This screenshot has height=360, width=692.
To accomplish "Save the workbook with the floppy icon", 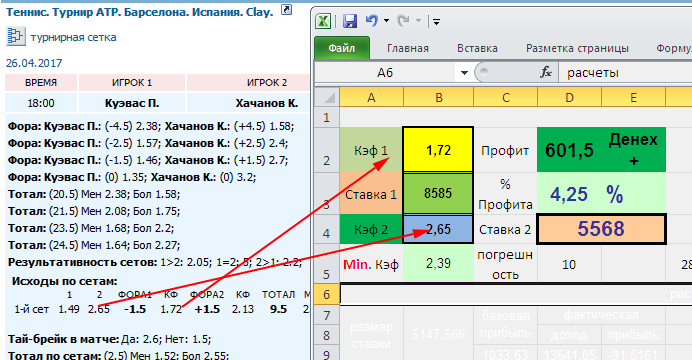I will tap(350, 21).
